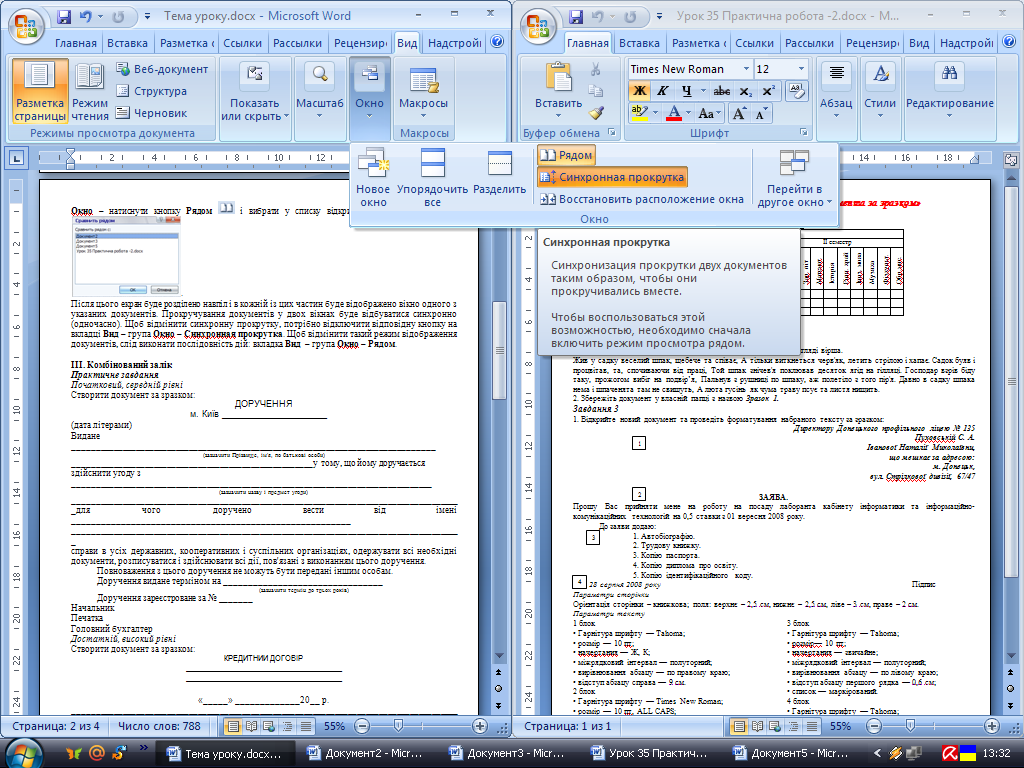The height and width of the screenshot is (768, 1024).
Task: Select Структура view in left window
Action: pos(152,91)
